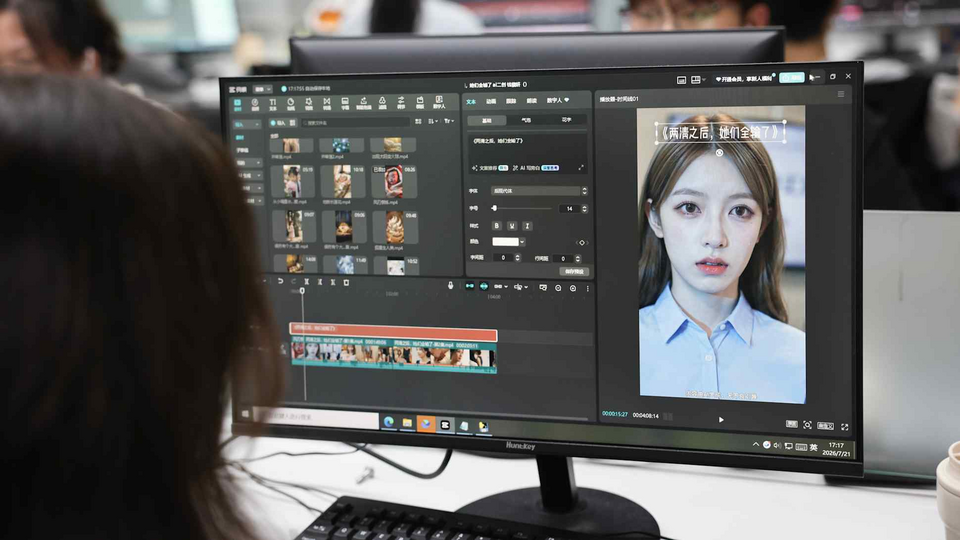
Task: Open File Explorer from the taskbar
Action: [x=407, y=422]
